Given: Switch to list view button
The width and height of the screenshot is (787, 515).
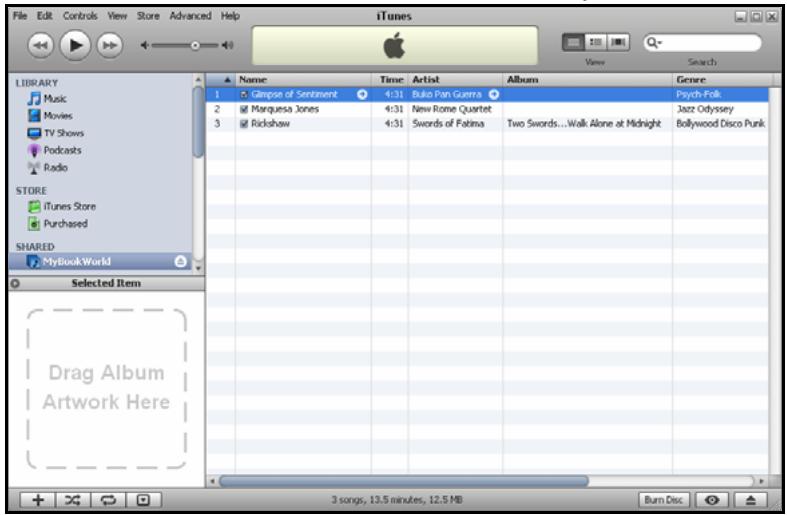Looking at the screenshot, I should tap(573, 43).
